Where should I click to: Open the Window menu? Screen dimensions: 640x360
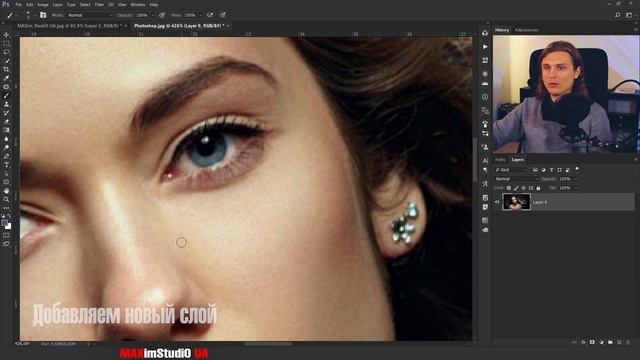pos(138,4)
